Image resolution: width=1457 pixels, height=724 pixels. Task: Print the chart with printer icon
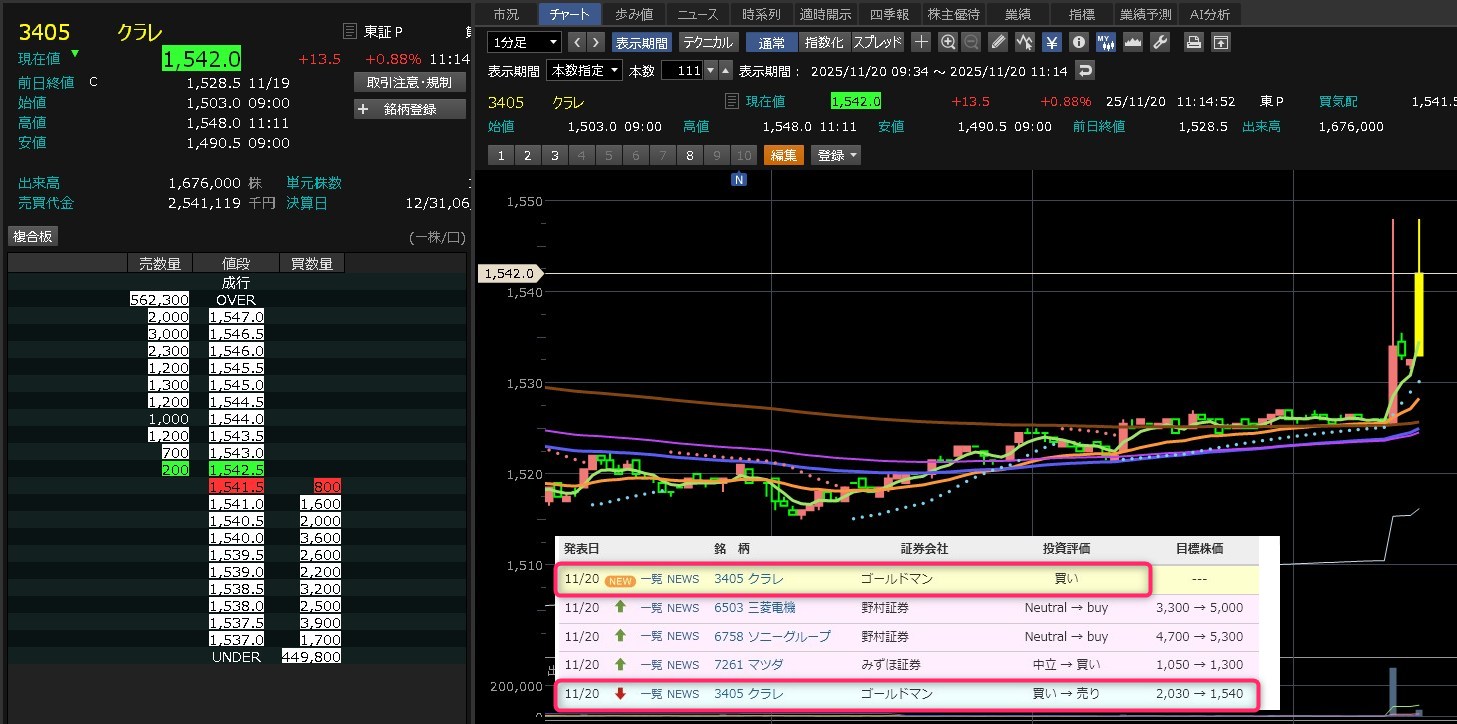tap(1193, 42)
